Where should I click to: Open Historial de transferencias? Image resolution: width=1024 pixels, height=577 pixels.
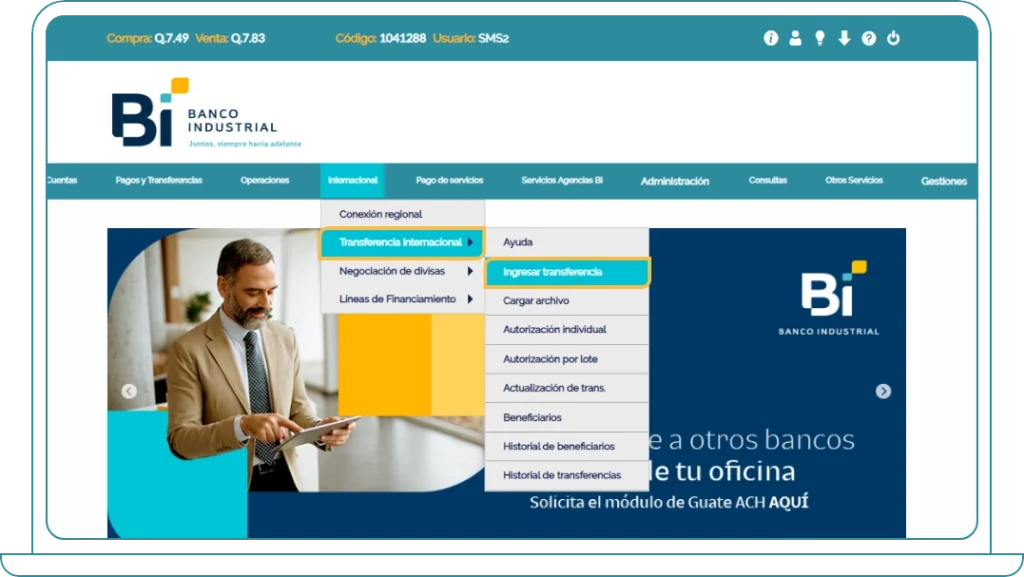(565, 475)
